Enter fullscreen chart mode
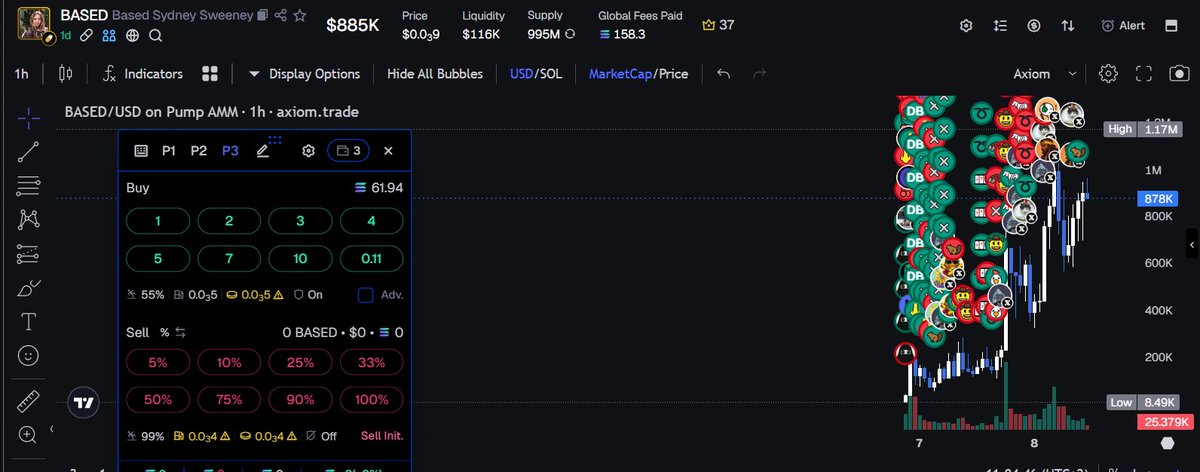 1144,73
